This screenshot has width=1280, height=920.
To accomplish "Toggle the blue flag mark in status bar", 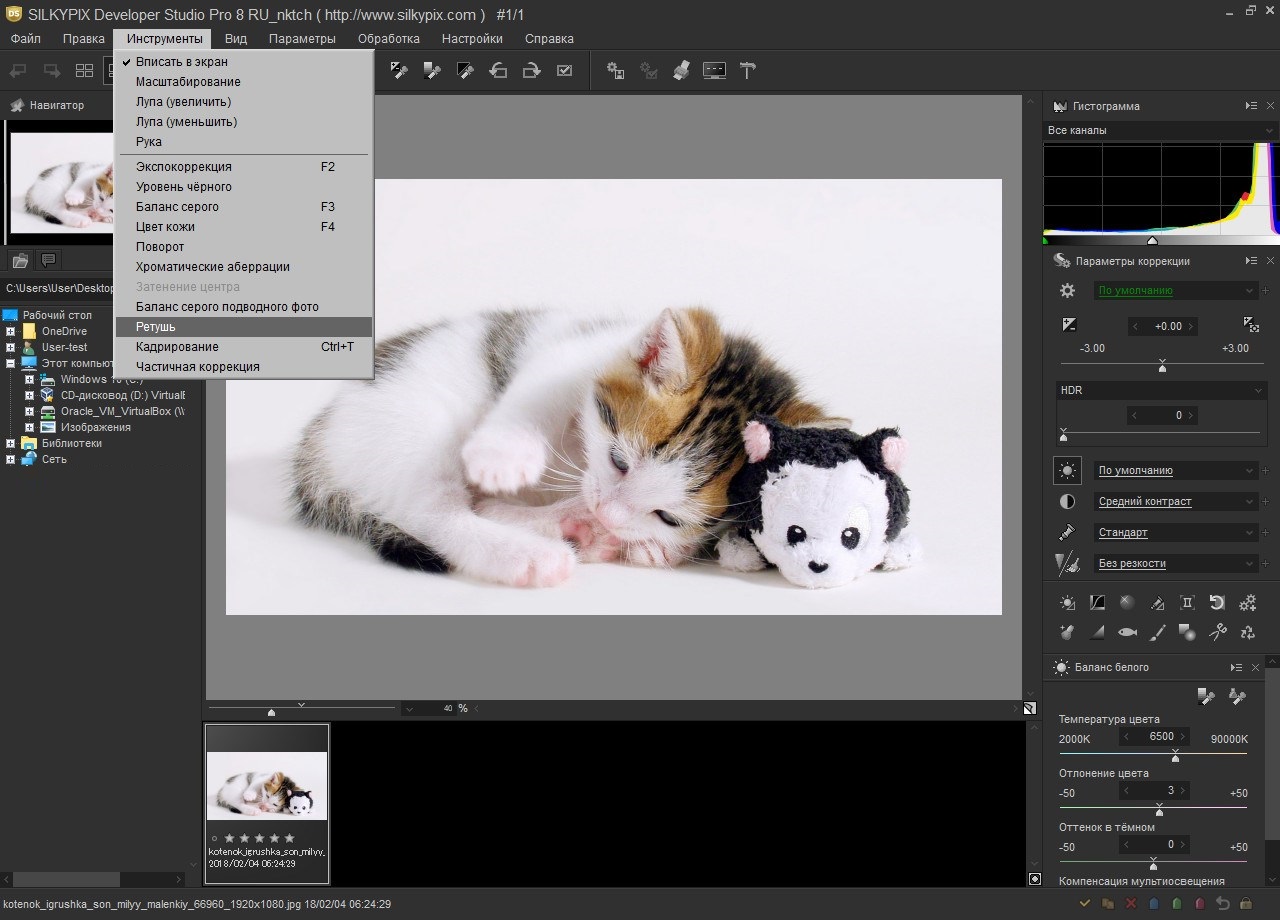I will pos(1154,903).
